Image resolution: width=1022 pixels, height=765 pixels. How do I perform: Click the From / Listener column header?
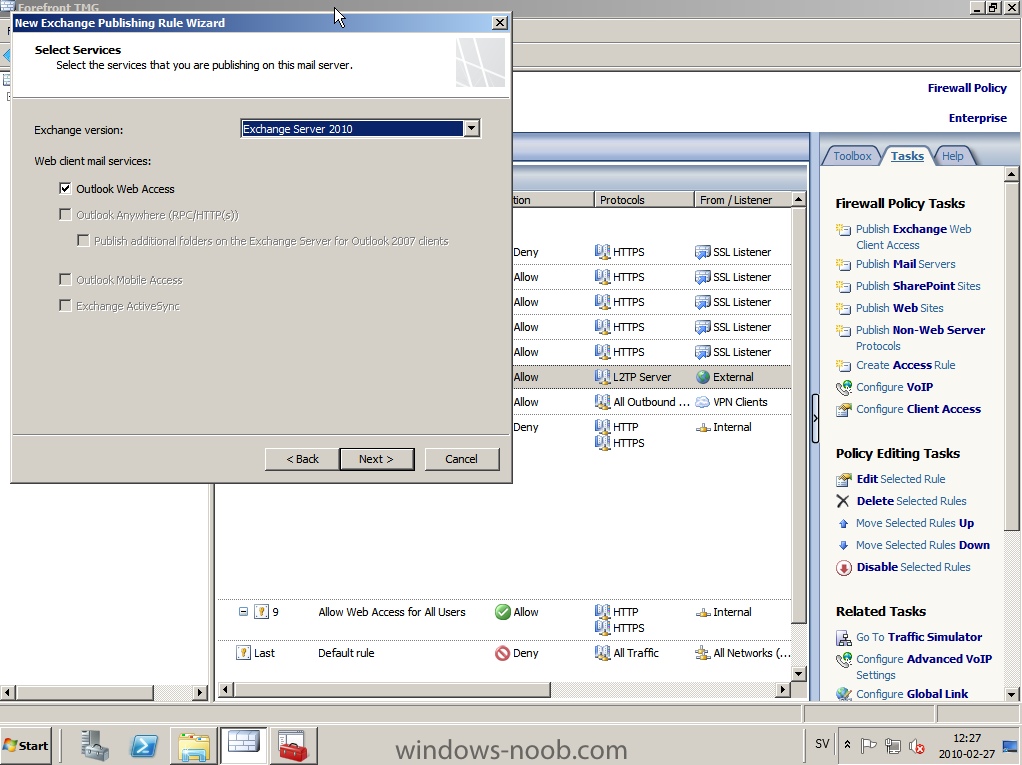pos(742,200)
